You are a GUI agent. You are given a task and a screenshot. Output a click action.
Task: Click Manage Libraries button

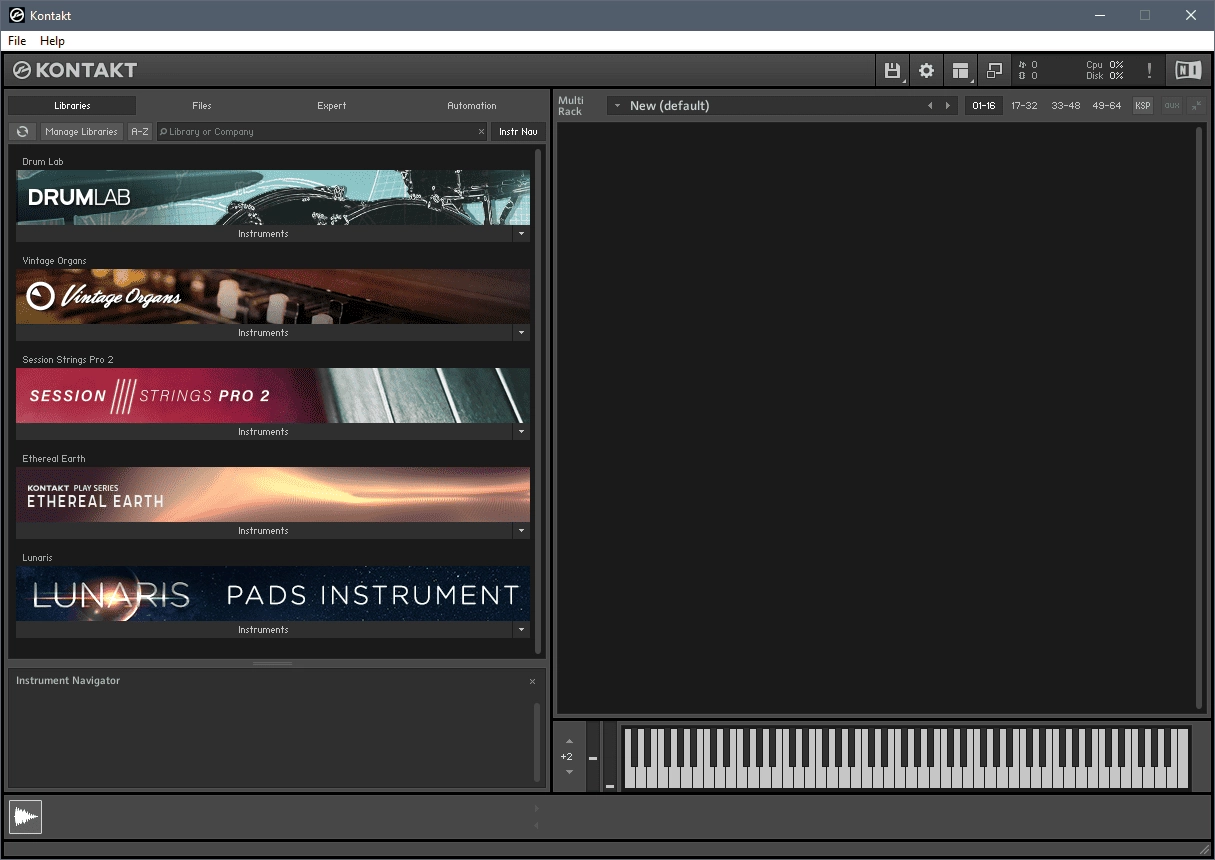(x=82, y=131)
